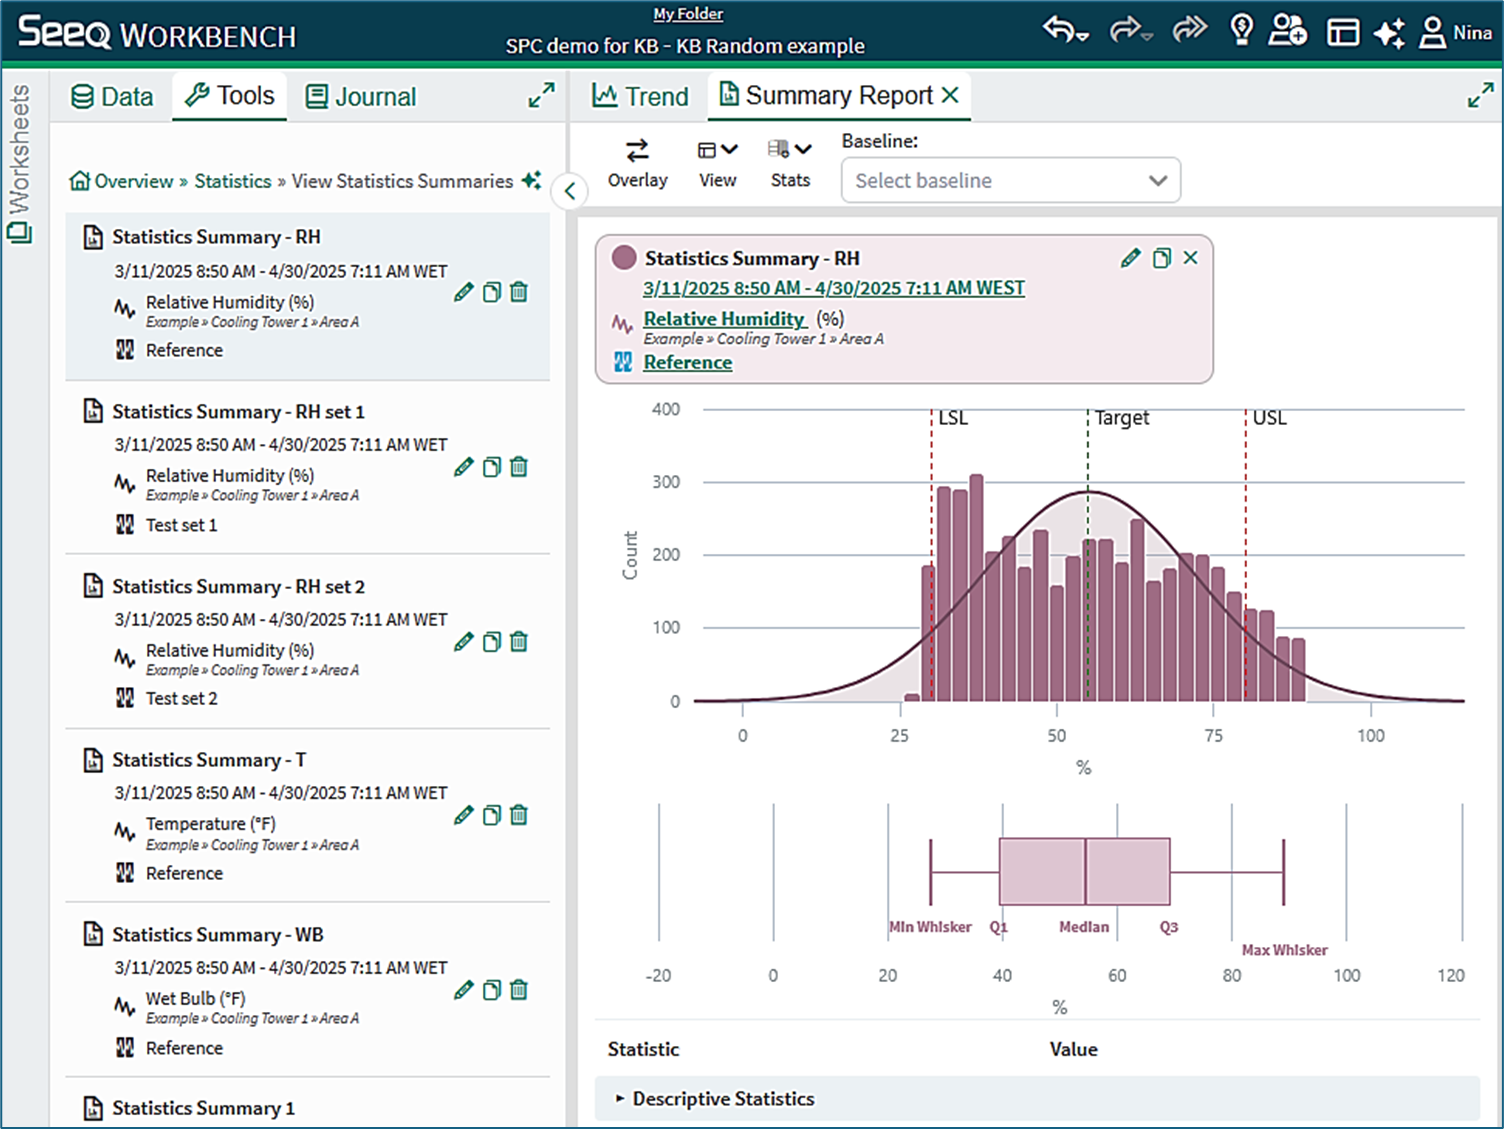
Task: Open the My Folder link
Action: click(688, 14)
